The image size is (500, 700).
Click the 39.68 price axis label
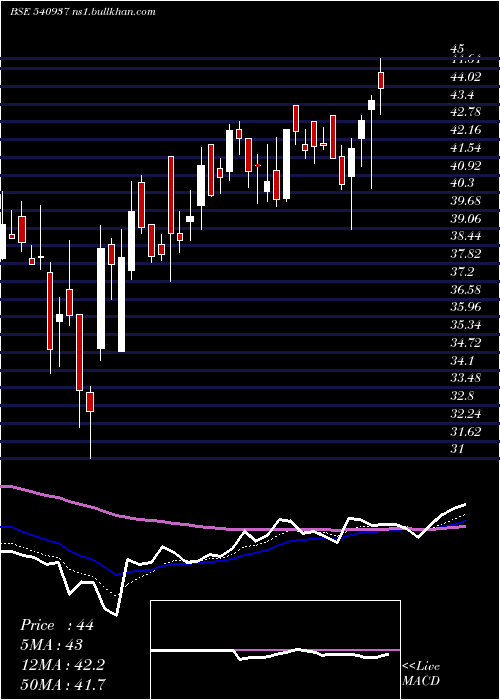click(466, 201)
